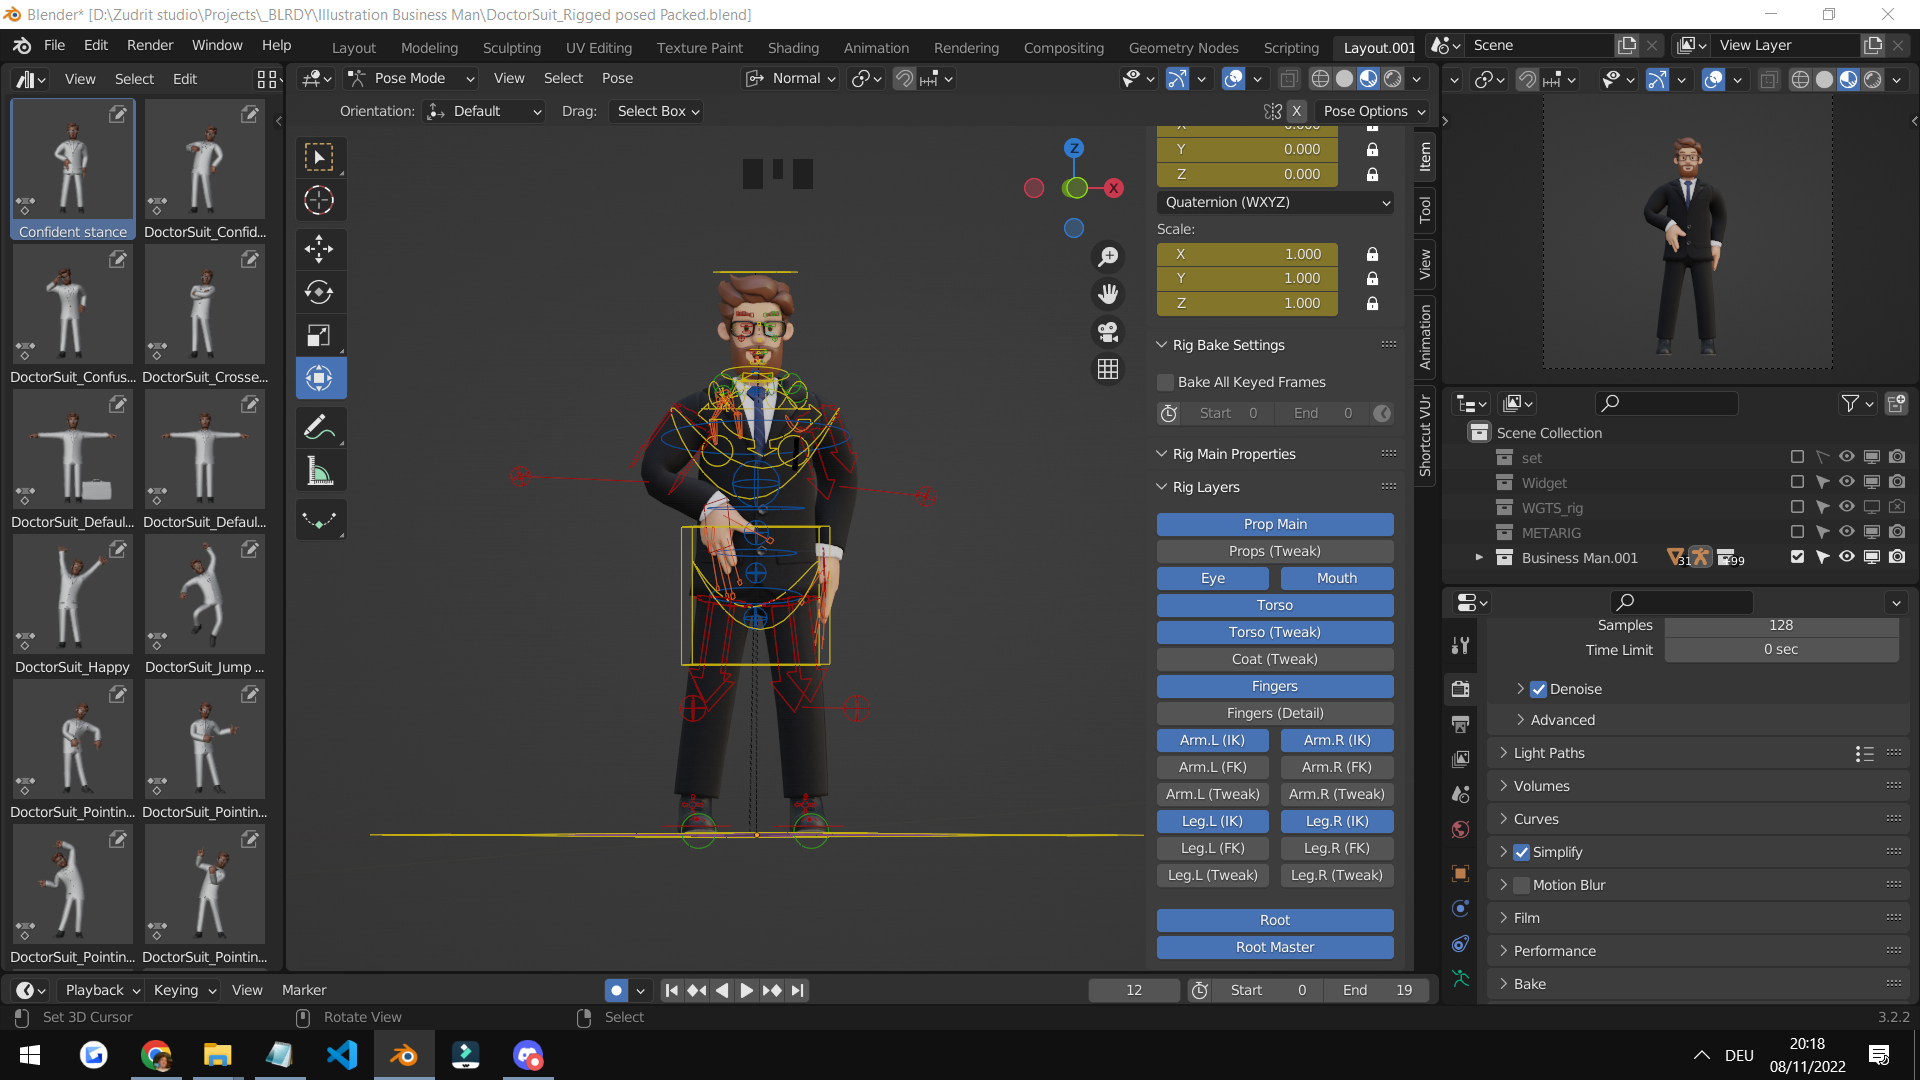Select the Measure tool
Image resolution: width=1920 pixels, height=1080 pixels.
pos(319,472)
